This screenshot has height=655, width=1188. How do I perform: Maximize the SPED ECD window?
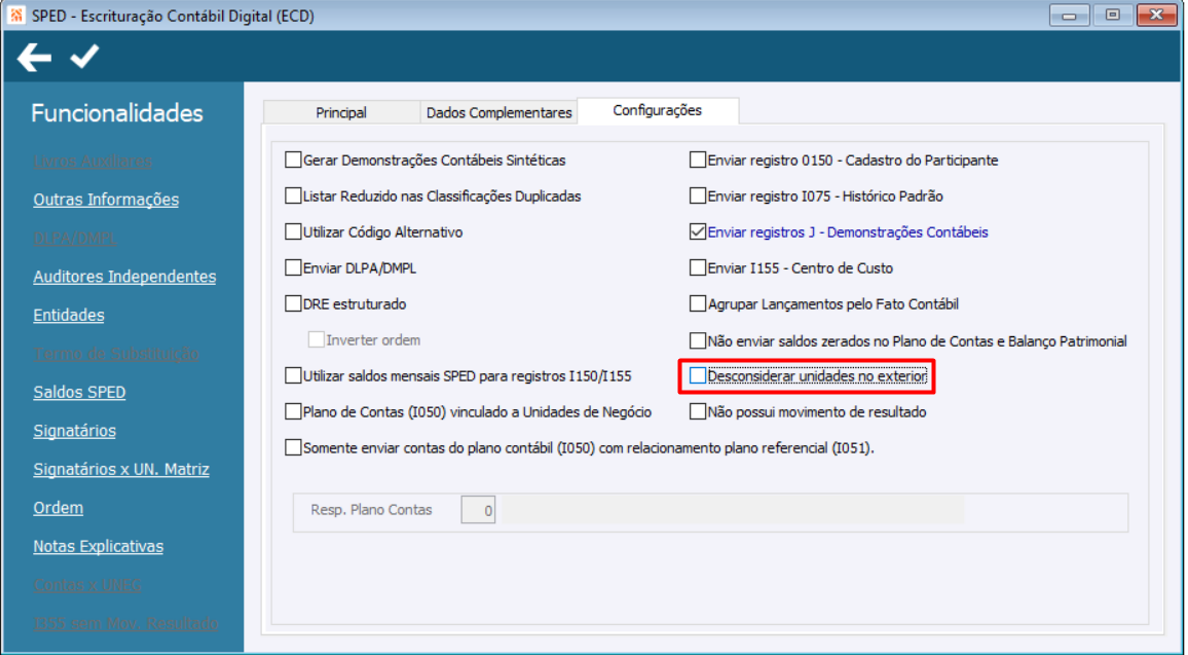tap(1112, 15)
